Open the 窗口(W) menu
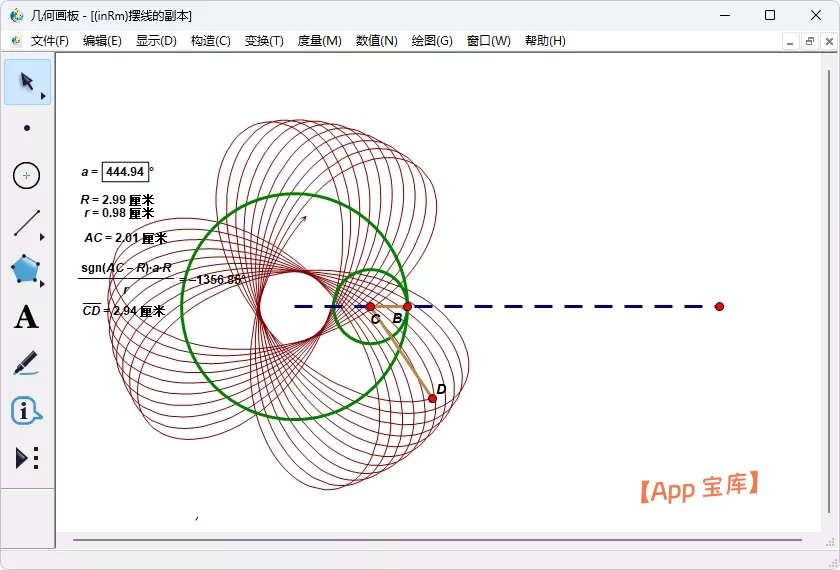The width and height of the screenshot is (840, 570). tap(489, 41)
